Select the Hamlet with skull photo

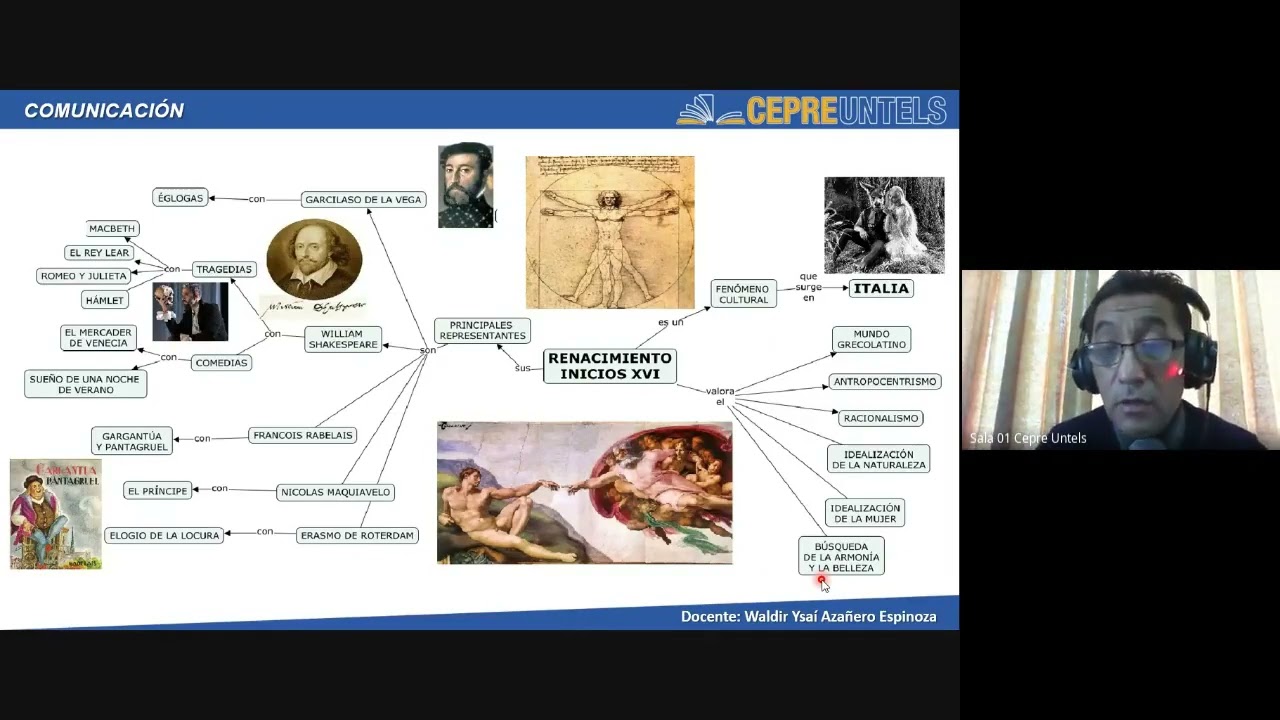190,312
